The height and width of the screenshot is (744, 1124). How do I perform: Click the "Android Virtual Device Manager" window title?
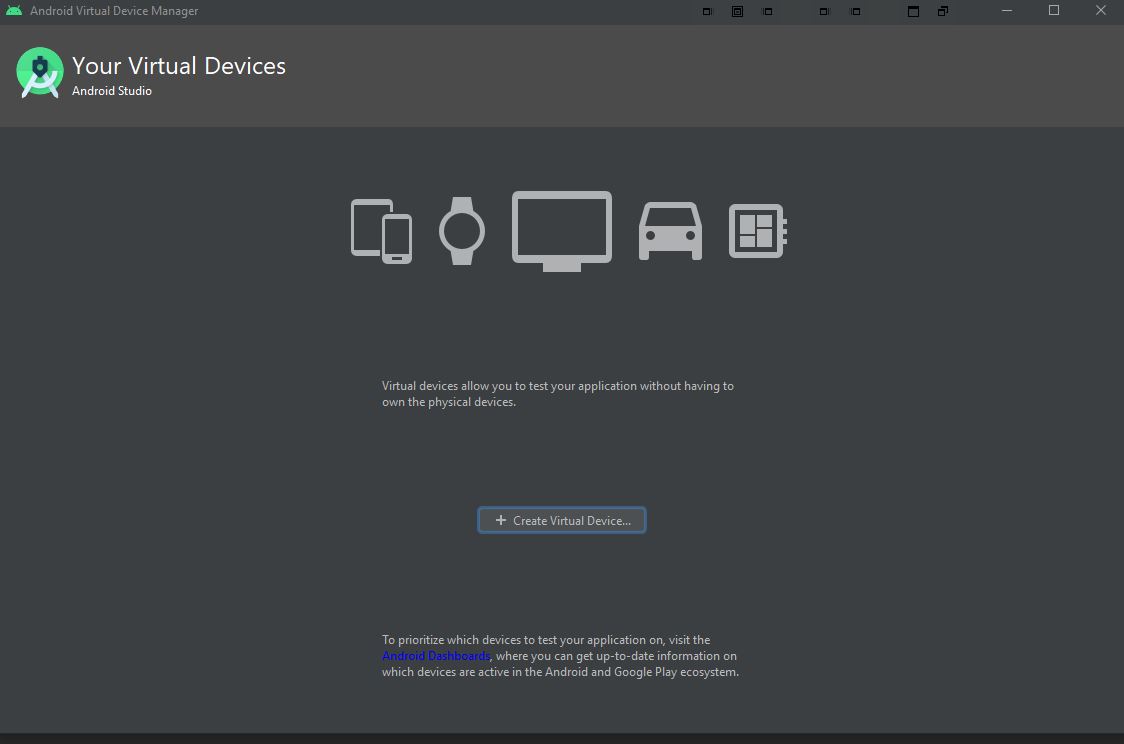[x=114, y=11]
